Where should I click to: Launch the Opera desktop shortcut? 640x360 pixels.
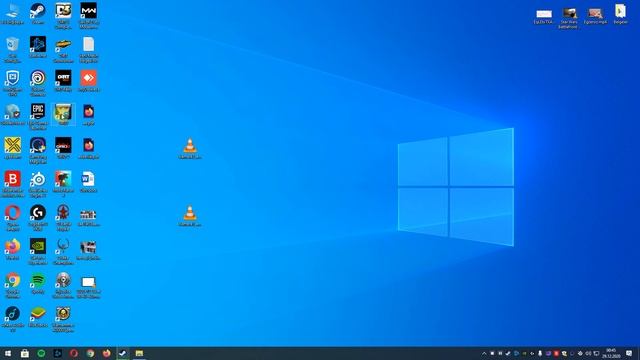[13, 218]
